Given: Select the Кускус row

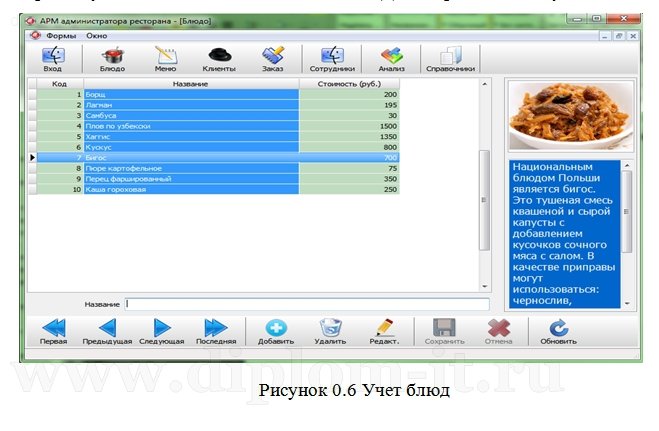Looking at the screenshot, I should pos(218,147).
